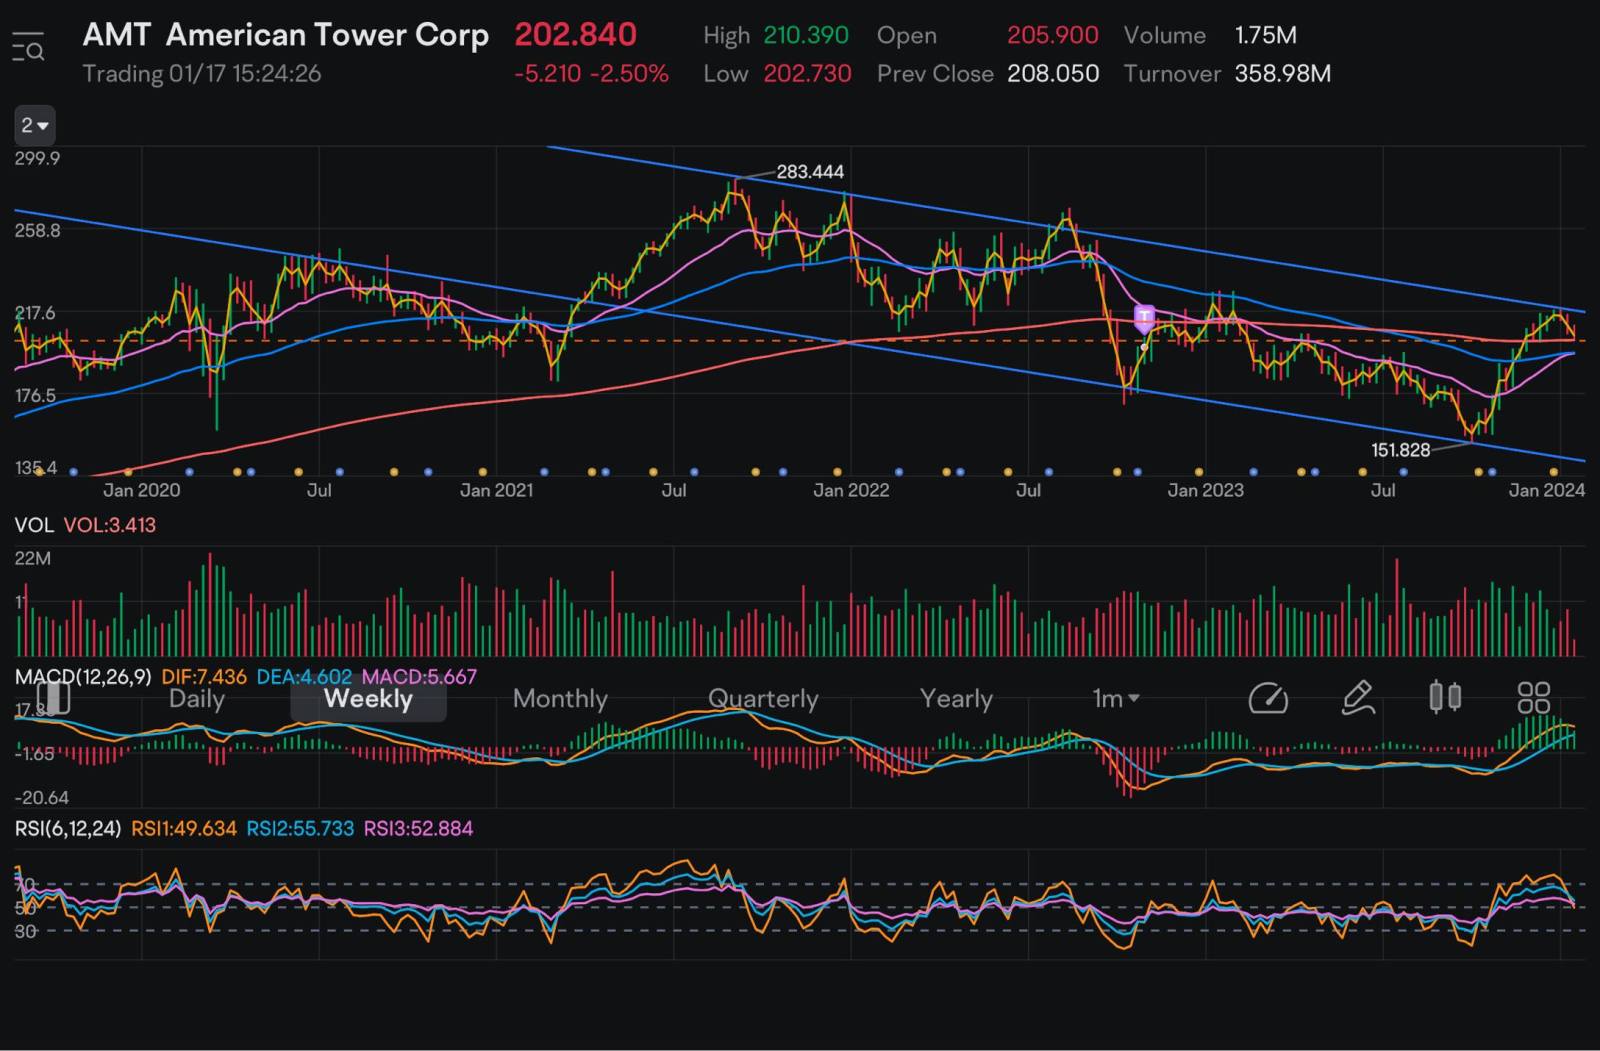
Task: Click the 151.828 low price label
Action: tap(1400, 450)
